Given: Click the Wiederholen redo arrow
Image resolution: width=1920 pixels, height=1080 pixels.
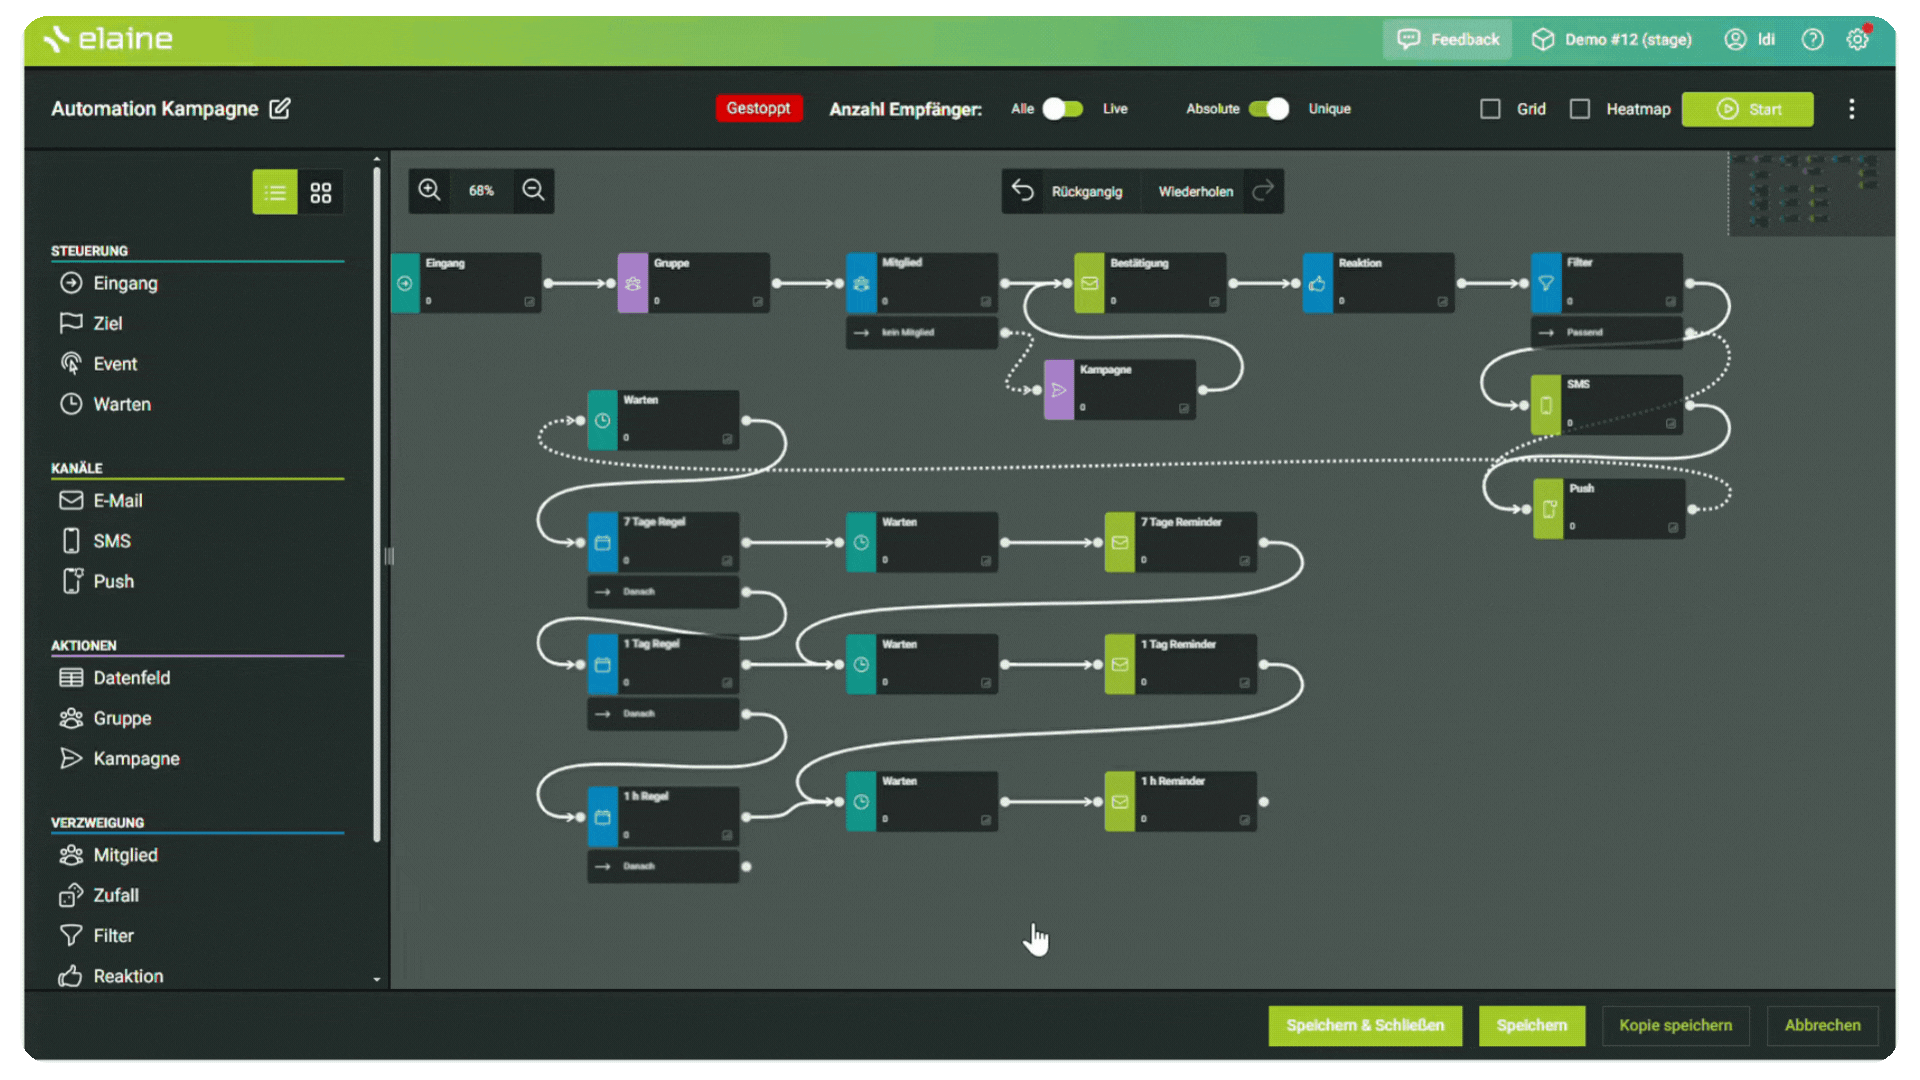Looking at the screenshot, I should click(1263, 190).
